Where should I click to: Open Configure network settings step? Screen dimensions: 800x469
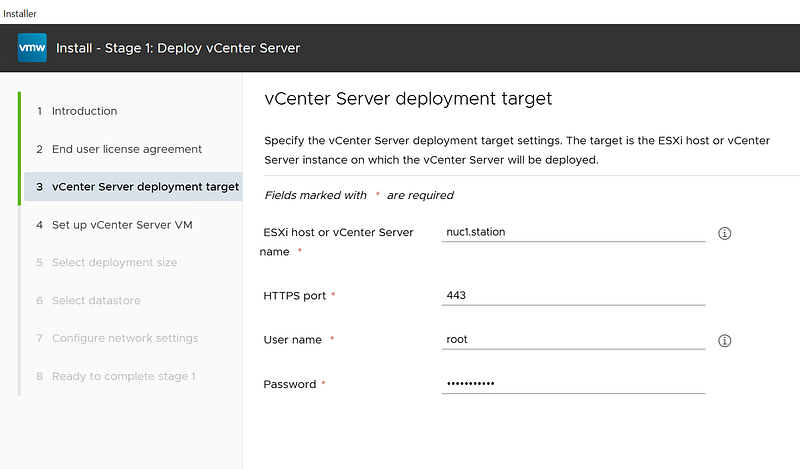click(x=124, y=338)
